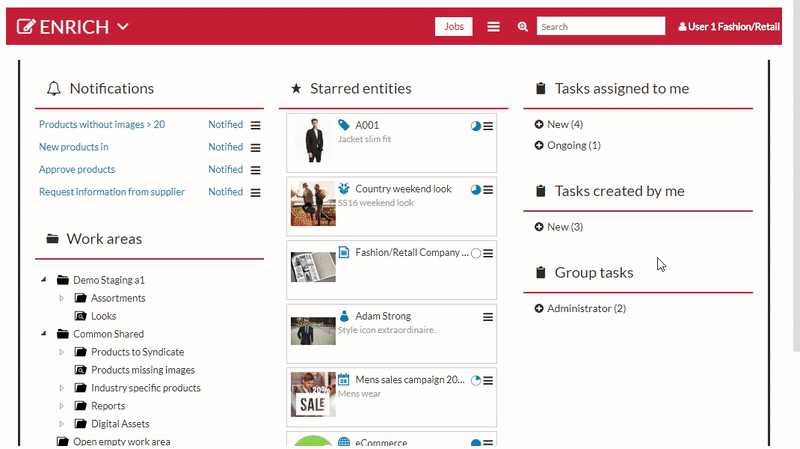Focus the Search input field
This screenshot has width=800, height=449.
click(601, 27)
